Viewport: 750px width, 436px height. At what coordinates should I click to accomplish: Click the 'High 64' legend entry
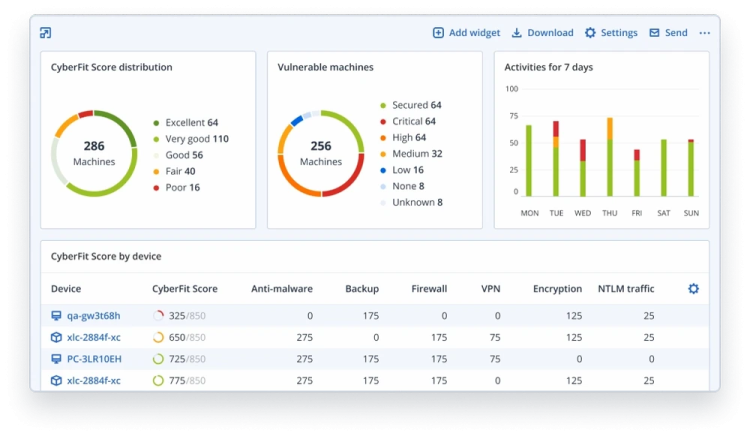pyautogui.click(x=403, y=138)
